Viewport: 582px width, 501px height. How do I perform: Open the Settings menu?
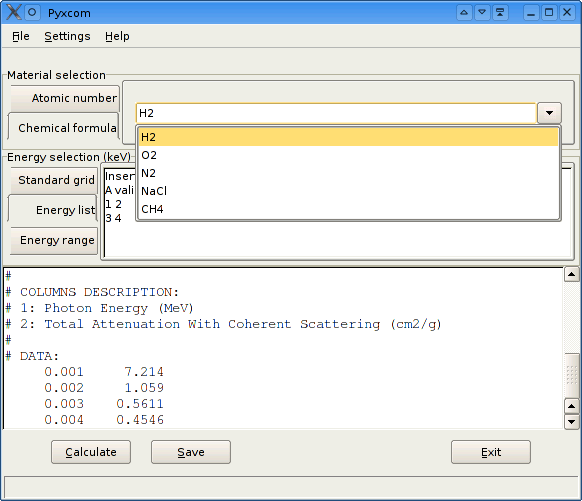coord(67,36)
